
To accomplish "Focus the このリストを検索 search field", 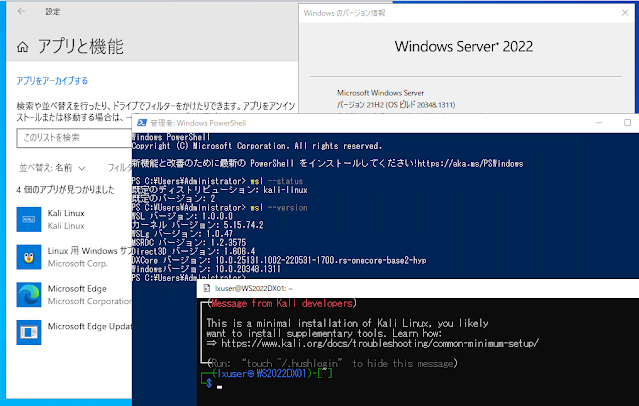I will point(74,138).
